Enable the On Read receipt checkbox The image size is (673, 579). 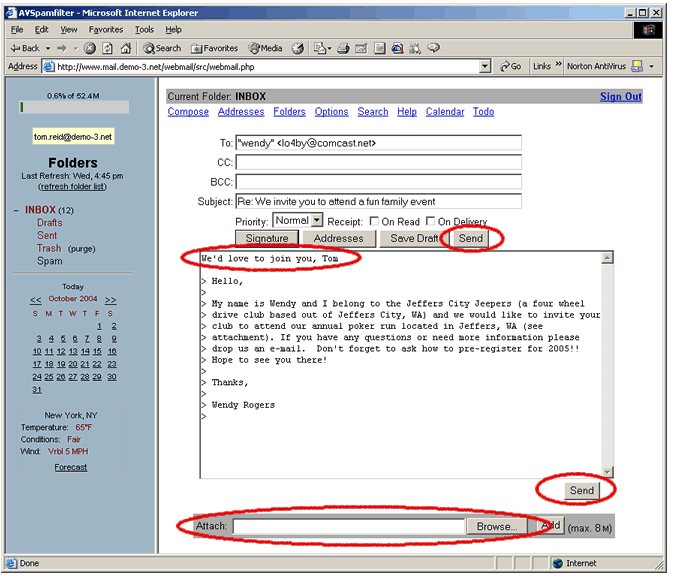pos(373,221)
